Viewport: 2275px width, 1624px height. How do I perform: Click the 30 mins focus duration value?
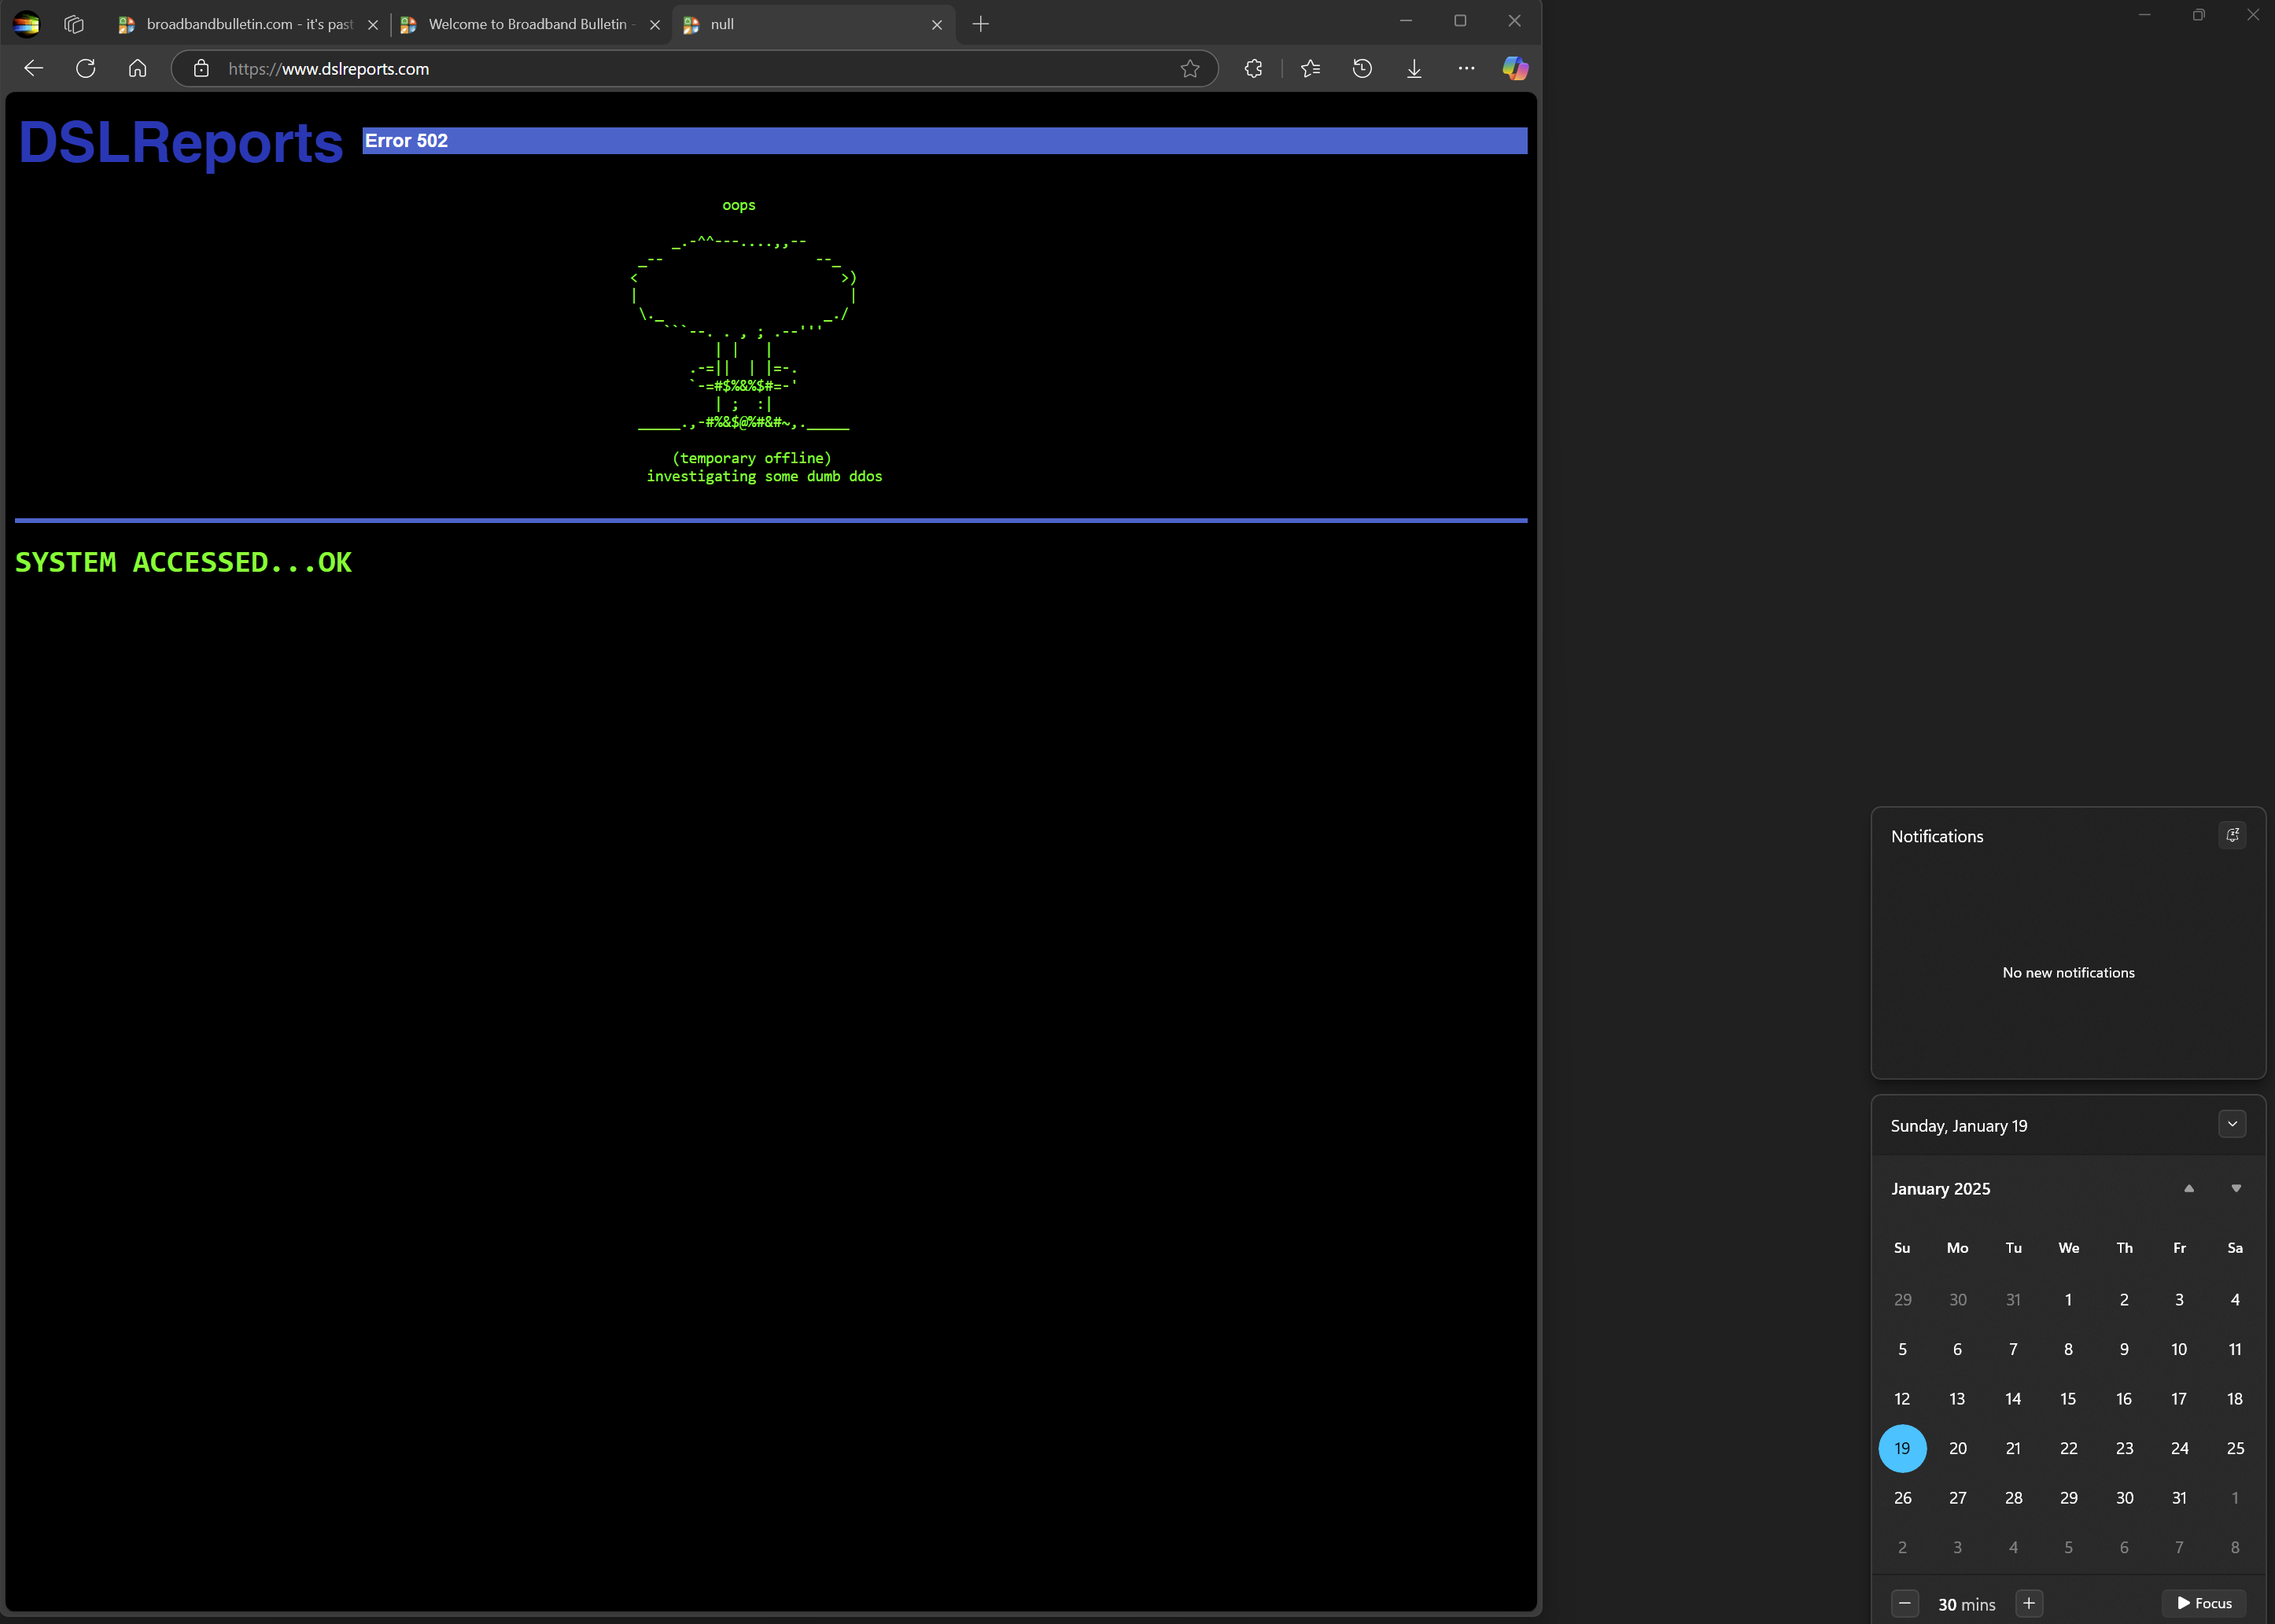pos(1966,1604)
